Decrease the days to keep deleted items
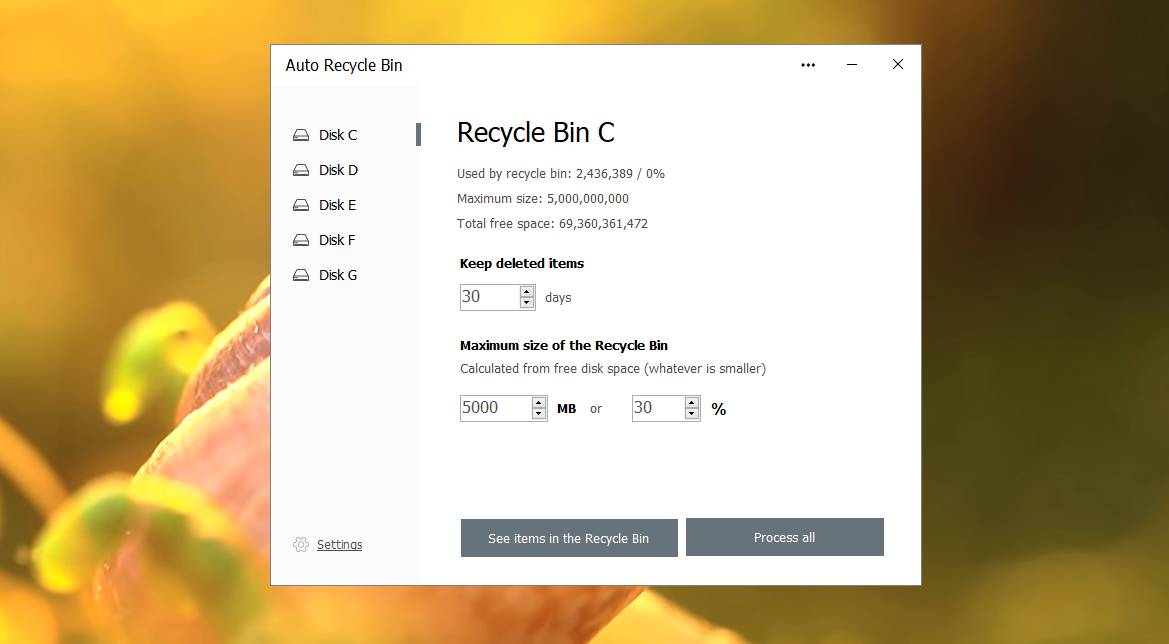Screen dimensions: 1169x644 [x=527, y=303]
